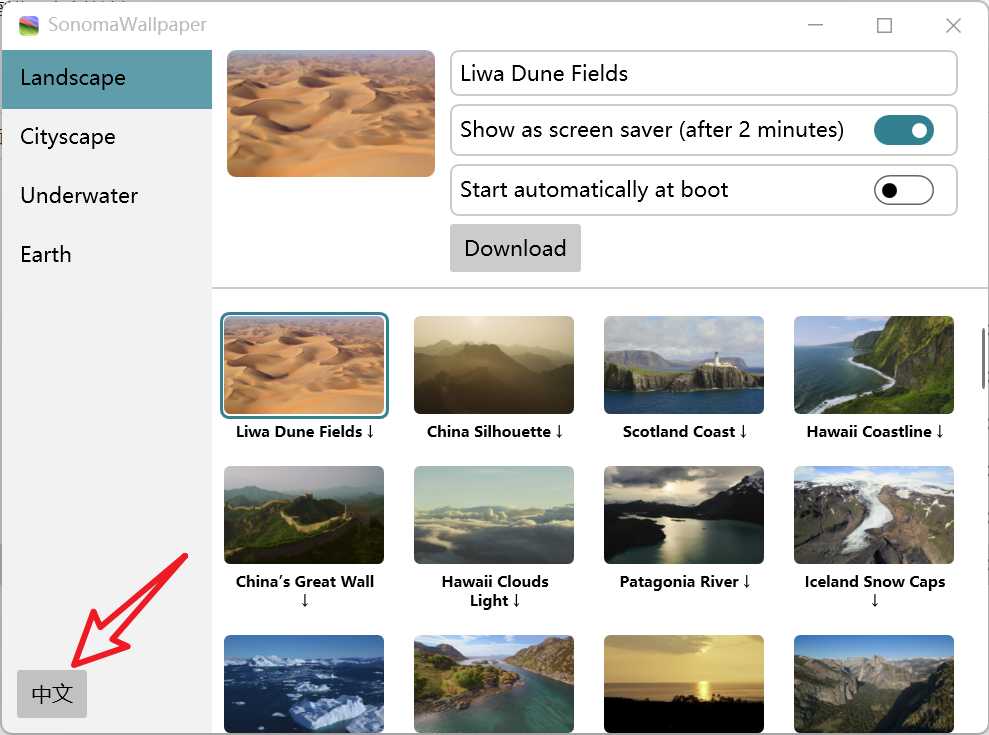Click the large Liwa Dune preview image

(331, 114)
